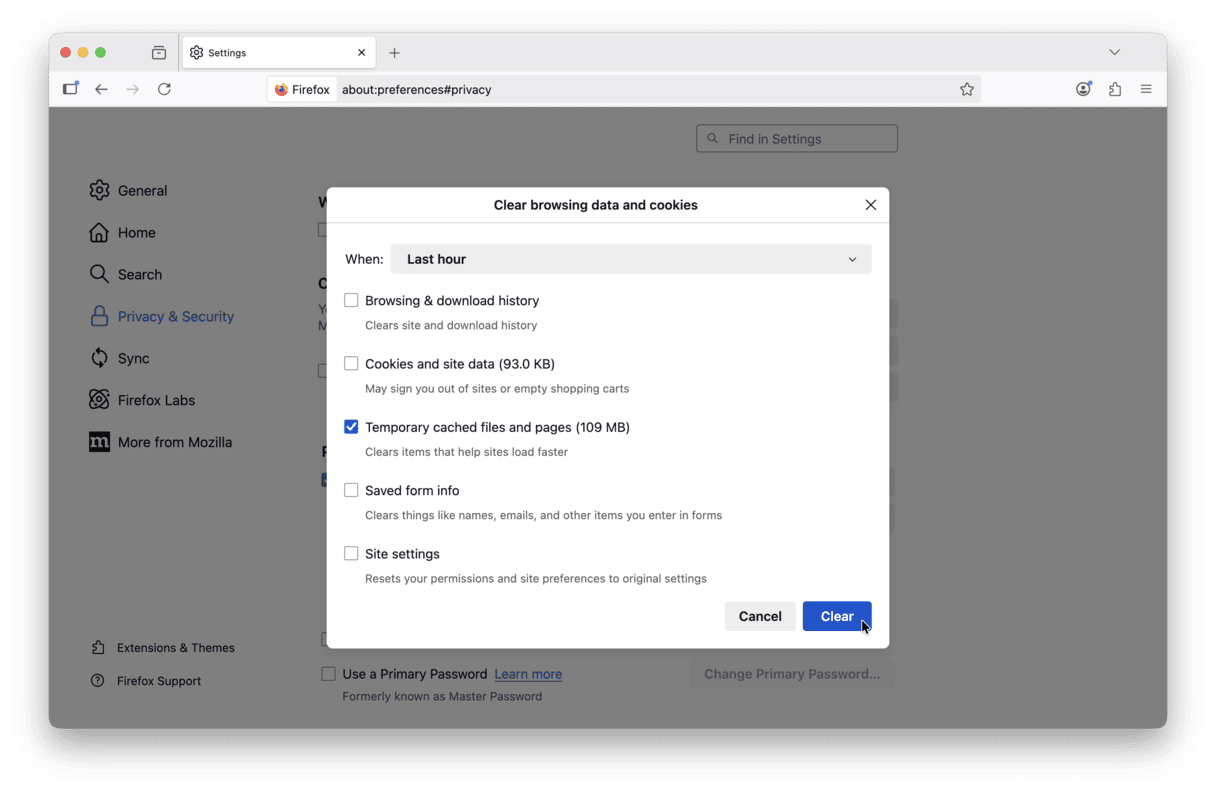Open the Last hour time range dropdown

pos(631,259)
